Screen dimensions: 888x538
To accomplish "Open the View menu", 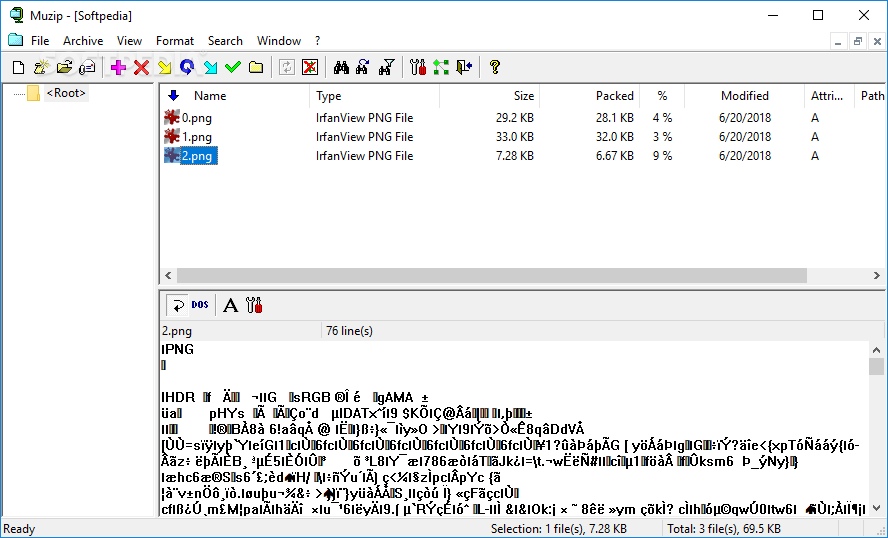I will click(x=129, y=41).
